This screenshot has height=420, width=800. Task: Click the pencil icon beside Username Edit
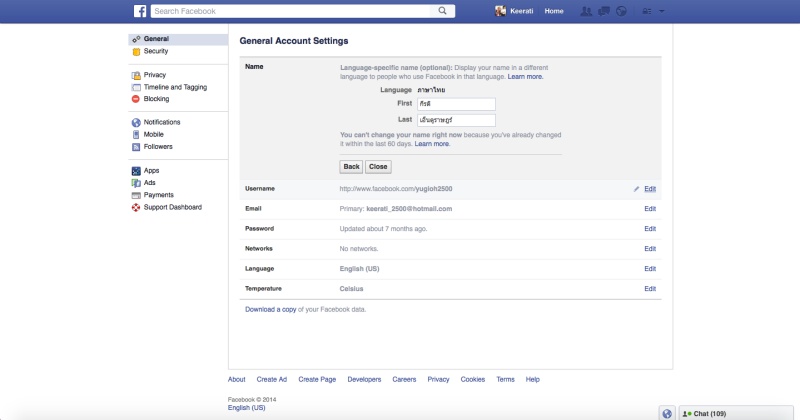pos(636,189)
